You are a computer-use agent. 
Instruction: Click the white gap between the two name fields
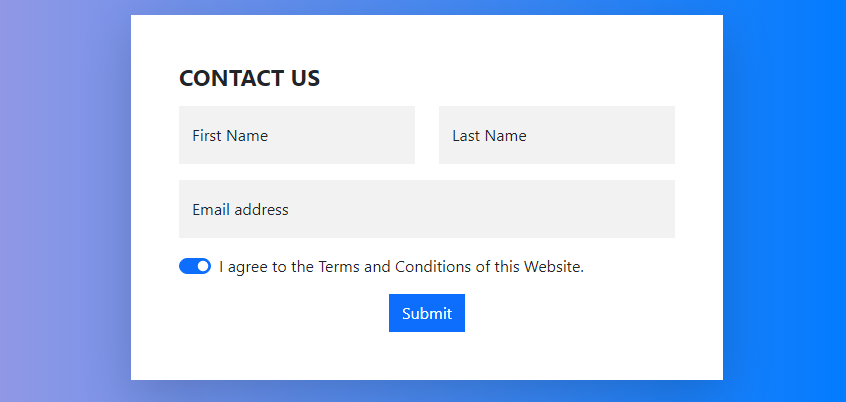427,135
